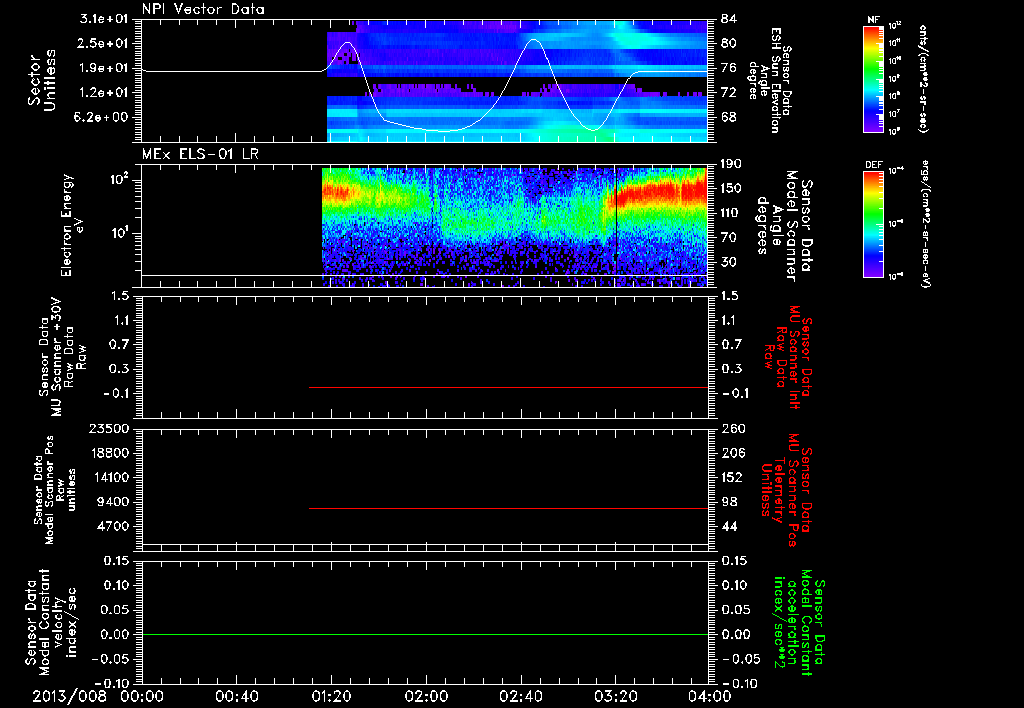Viewport: 1024px width, 708px height.
Task: Click the 03:20 time tick label
Action: click(615, 696)
